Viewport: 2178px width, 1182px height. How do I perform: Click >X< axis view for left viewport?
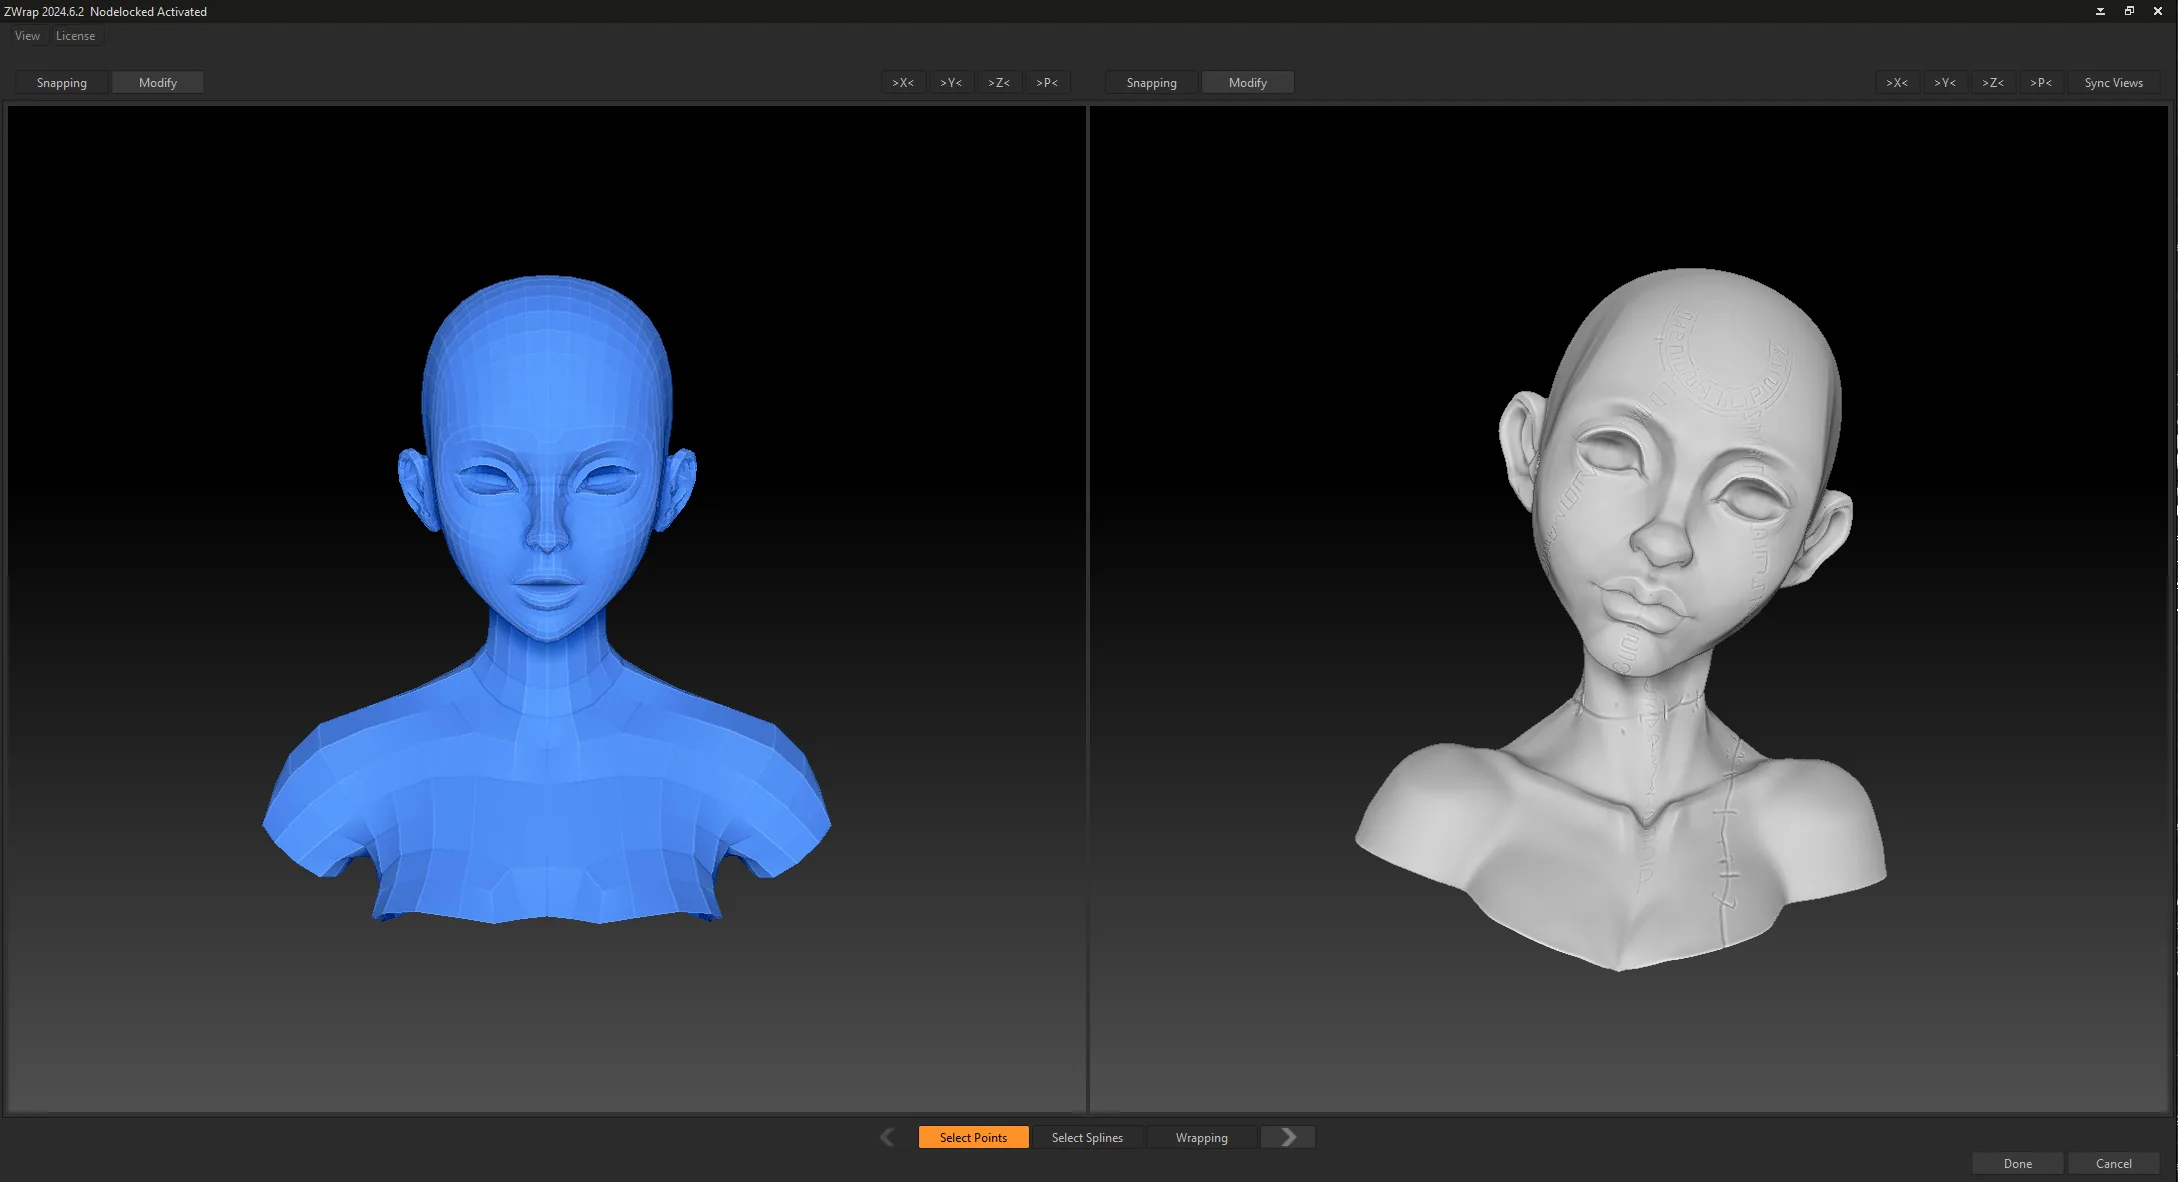pyautogui.click(x=903, y=83)
